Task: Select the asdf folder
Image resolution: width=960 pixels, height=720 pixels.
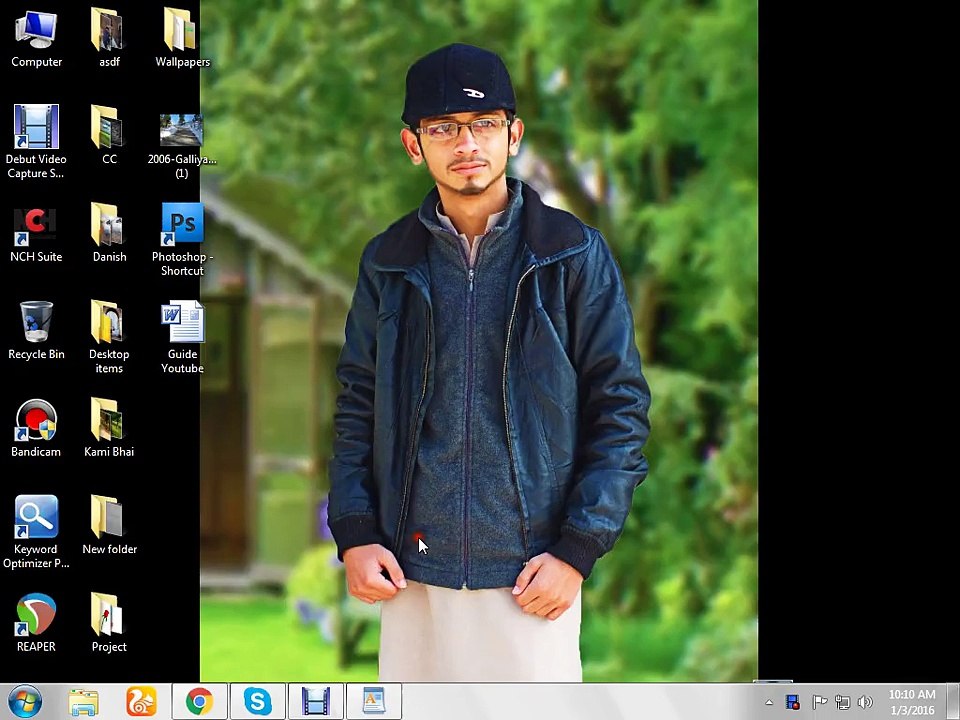Action: [109, 38]
